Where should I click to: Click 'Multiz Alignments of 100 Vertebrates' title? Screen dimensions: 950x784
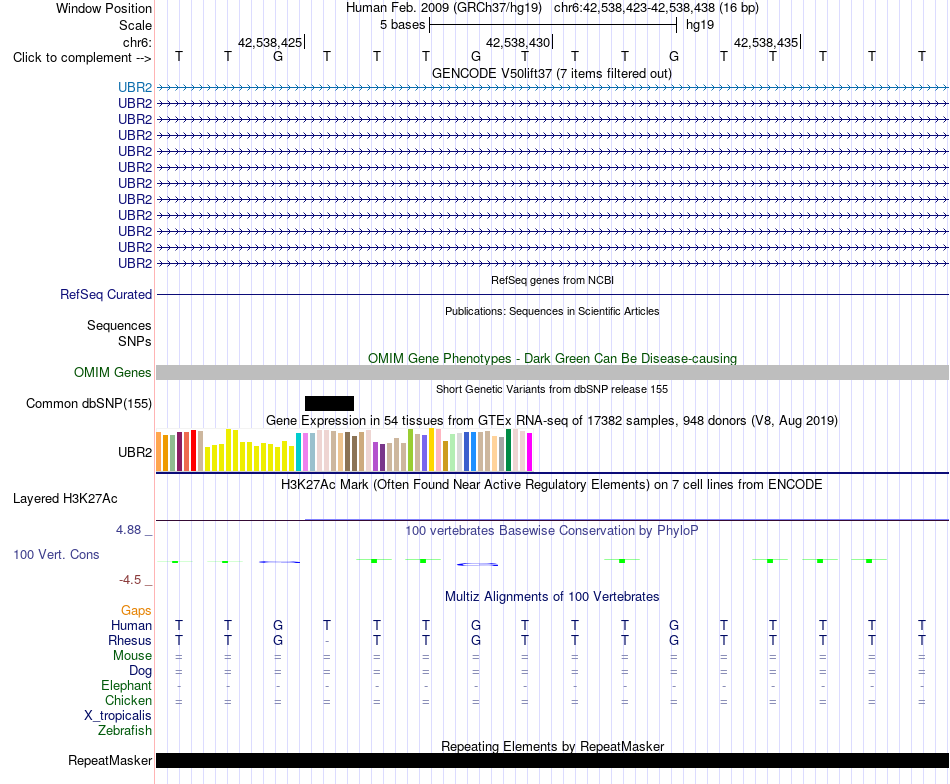[551, 597]
